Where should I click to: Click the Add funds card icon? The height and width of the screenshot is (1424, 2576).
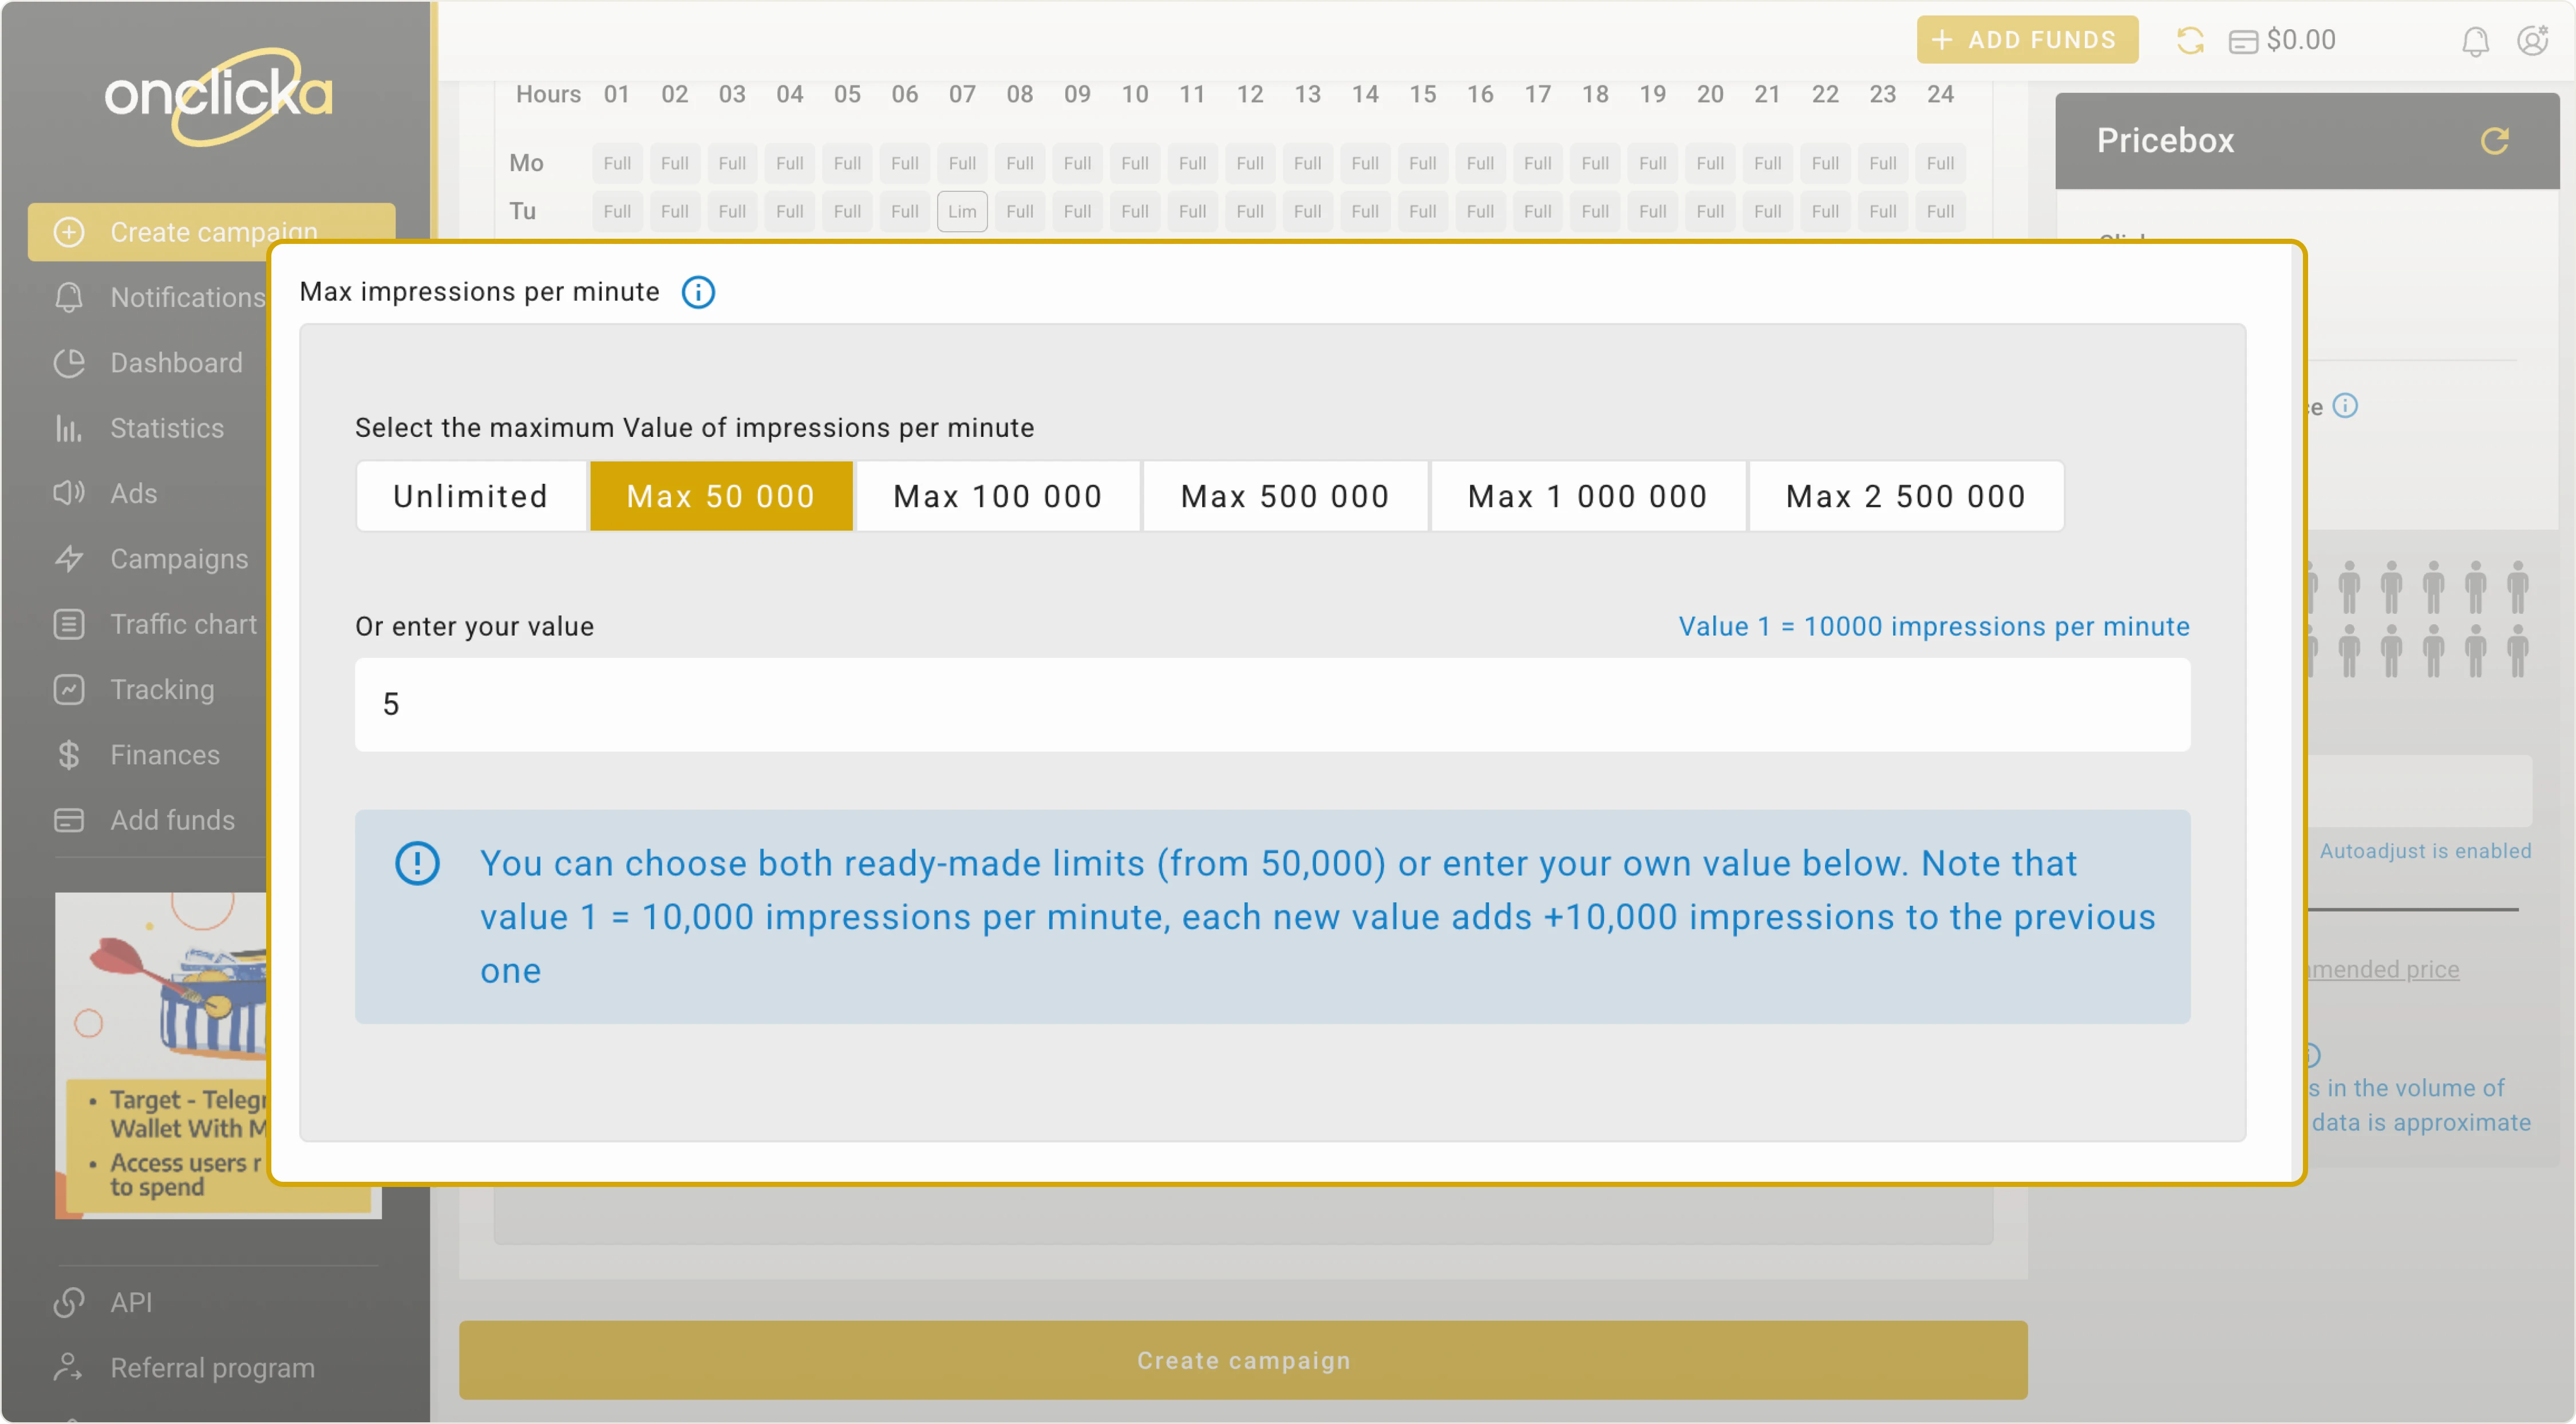[x=68, y=820]
